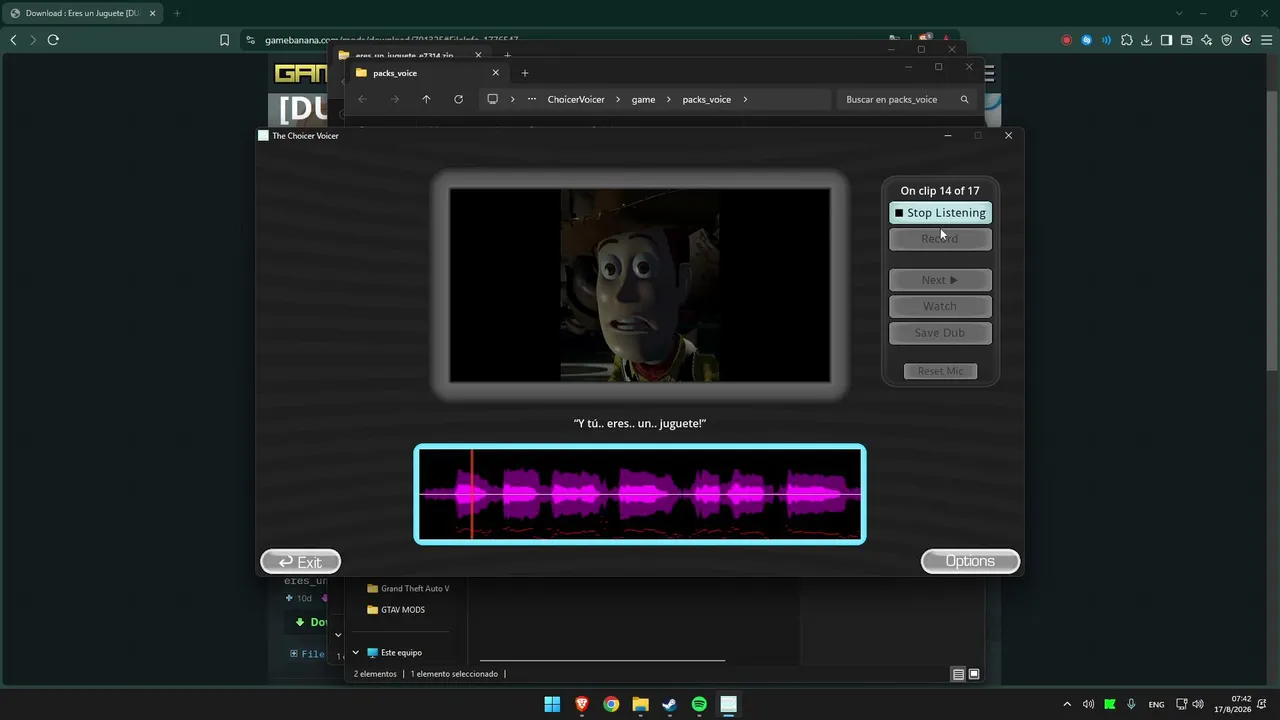This screenshot has height=720, width=1280.
Task: Open Google Chrome from the taskbar
Action: 611,704
